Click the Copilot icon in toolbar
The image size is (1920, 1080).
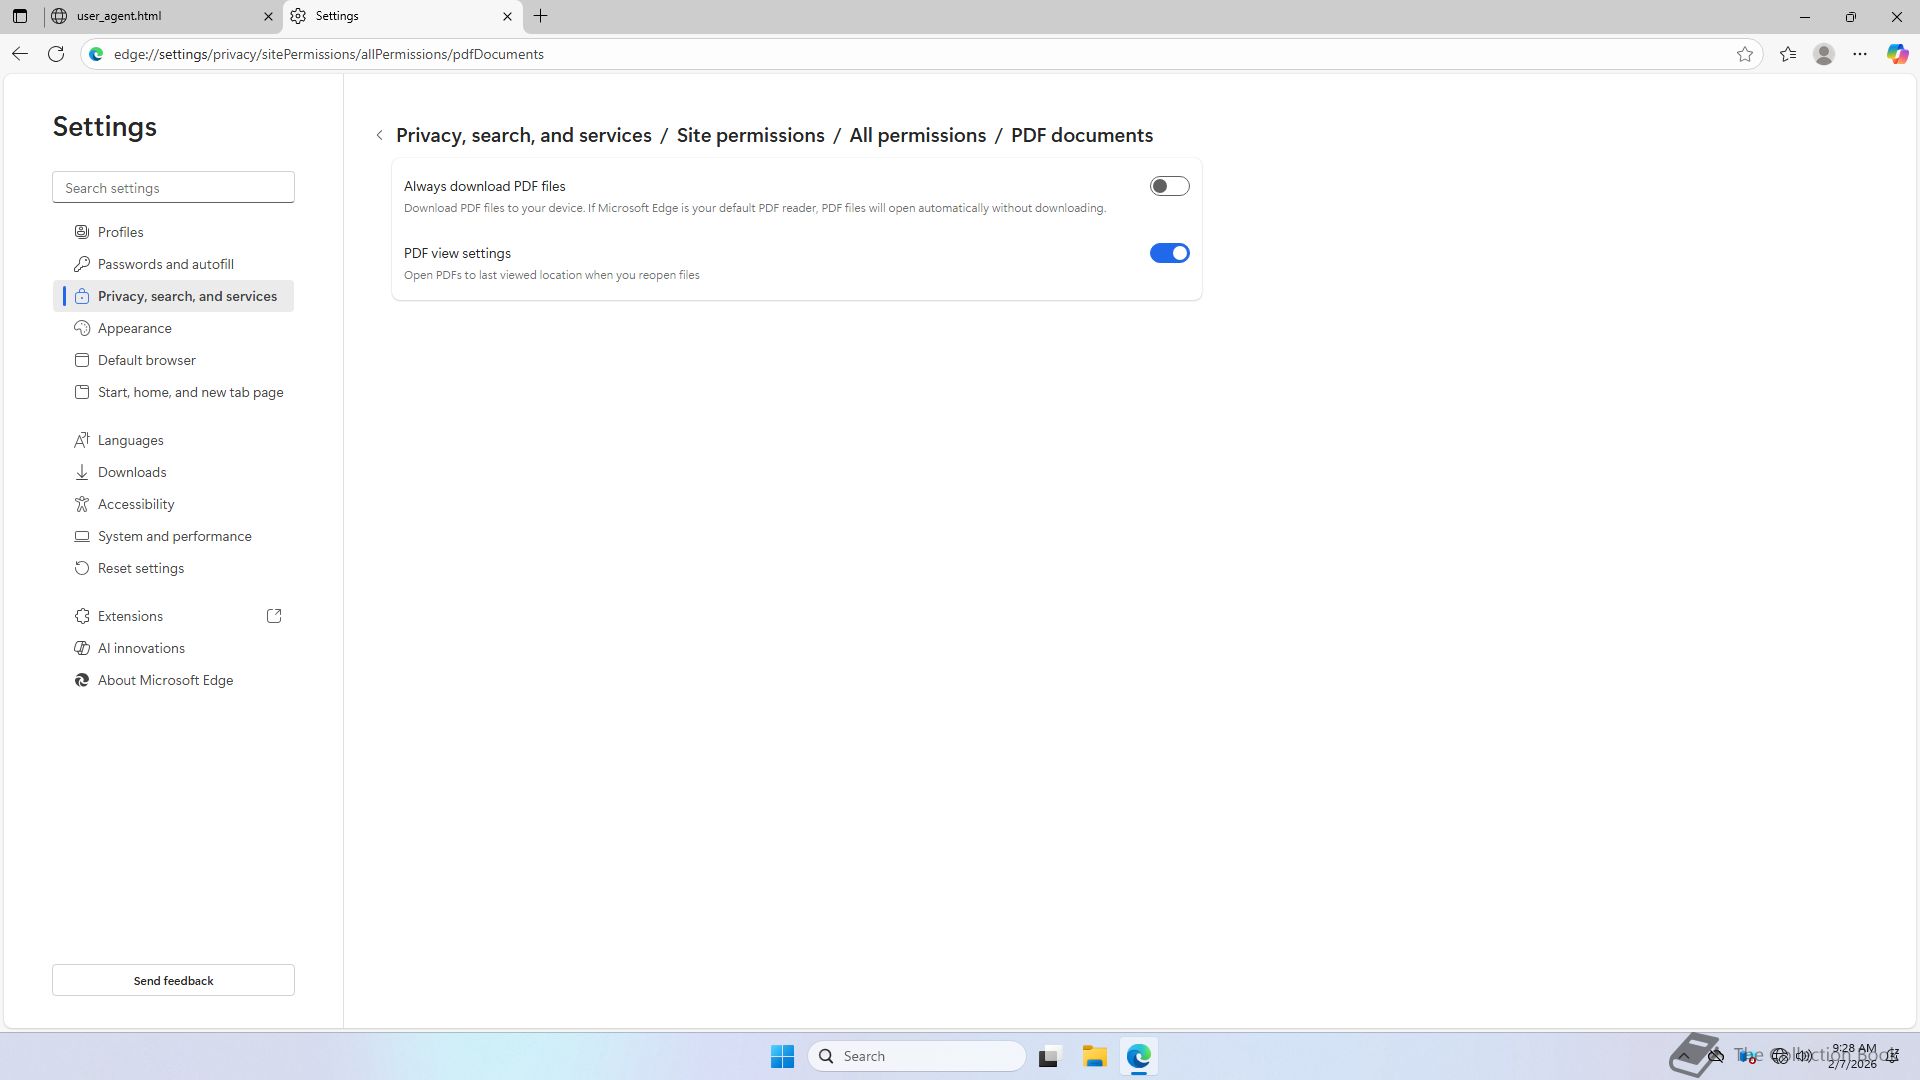pyautogui.click(x=1897, y=54)
